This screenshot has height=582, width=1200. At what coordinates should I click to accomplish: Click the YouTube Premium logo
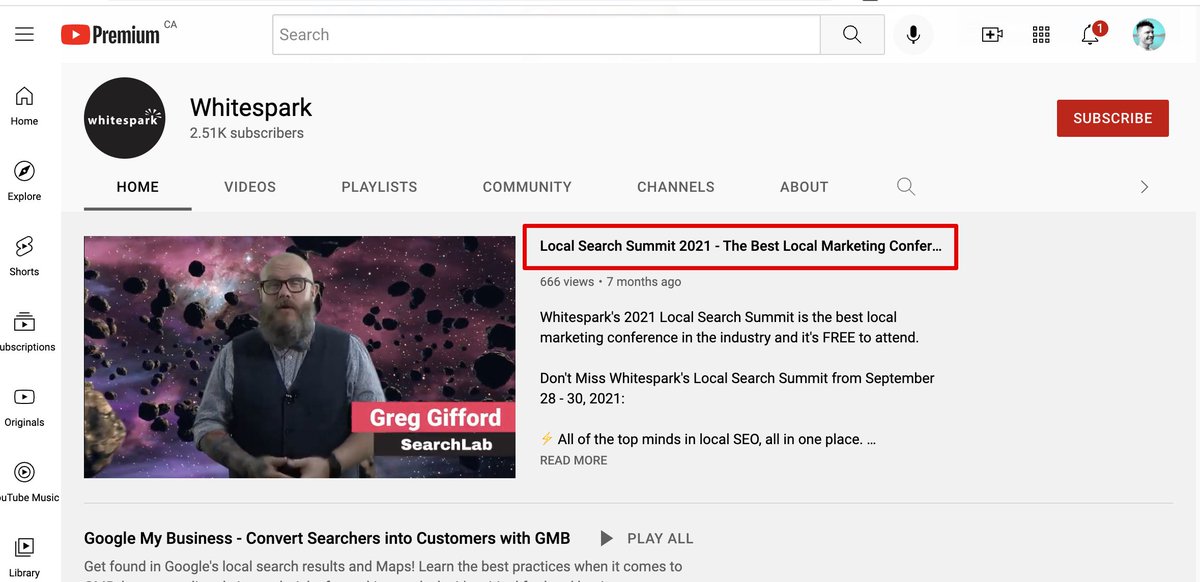click(x=110, y=35)
